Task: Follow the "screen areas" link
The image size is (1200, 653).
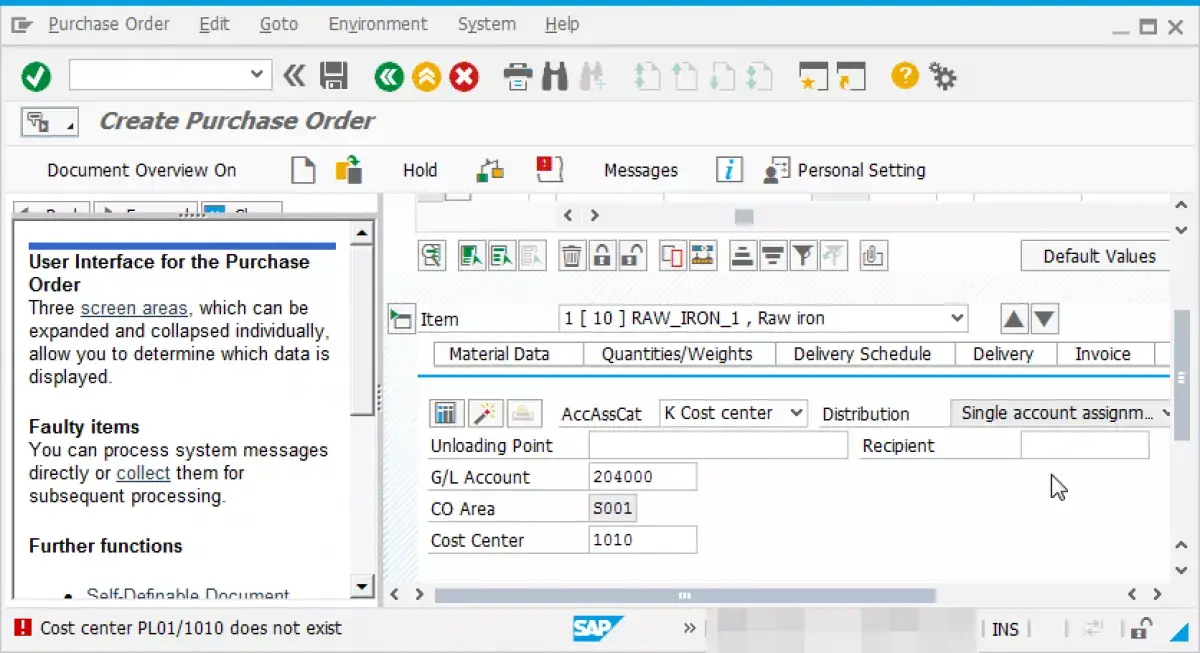Action: tap(134, 308)
